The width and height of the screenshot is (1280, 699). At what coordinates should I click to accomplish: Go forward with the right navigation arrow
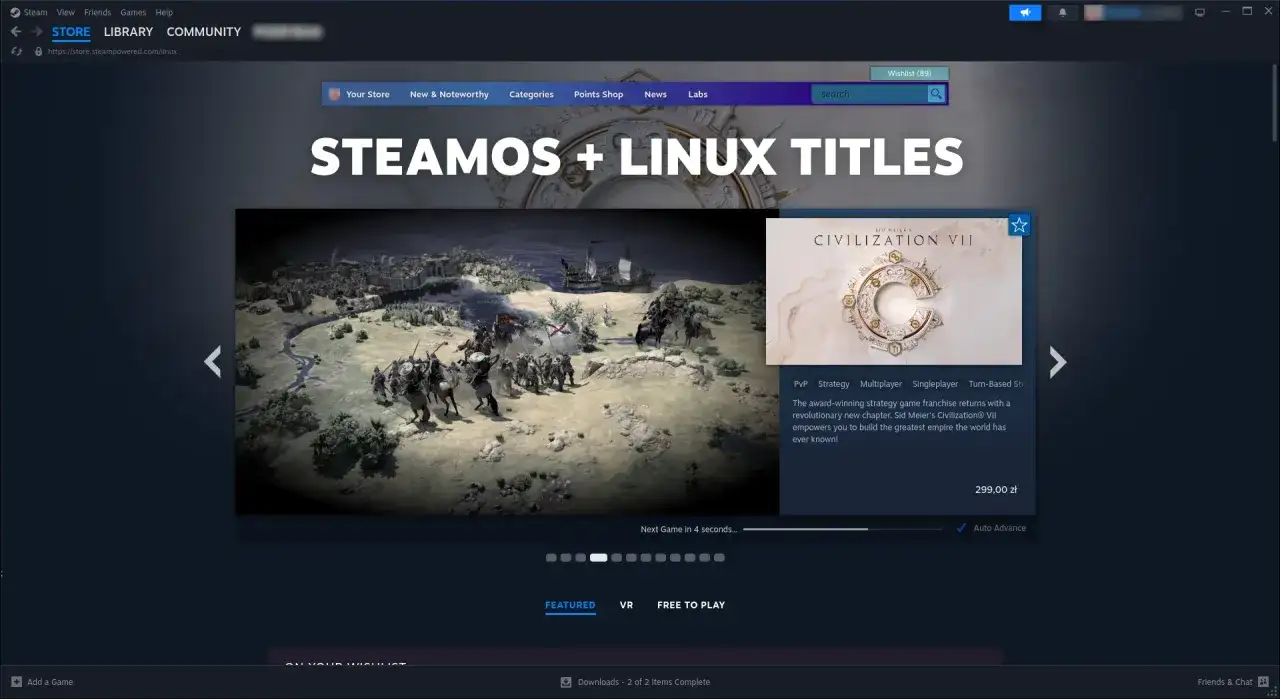point(37,32)
